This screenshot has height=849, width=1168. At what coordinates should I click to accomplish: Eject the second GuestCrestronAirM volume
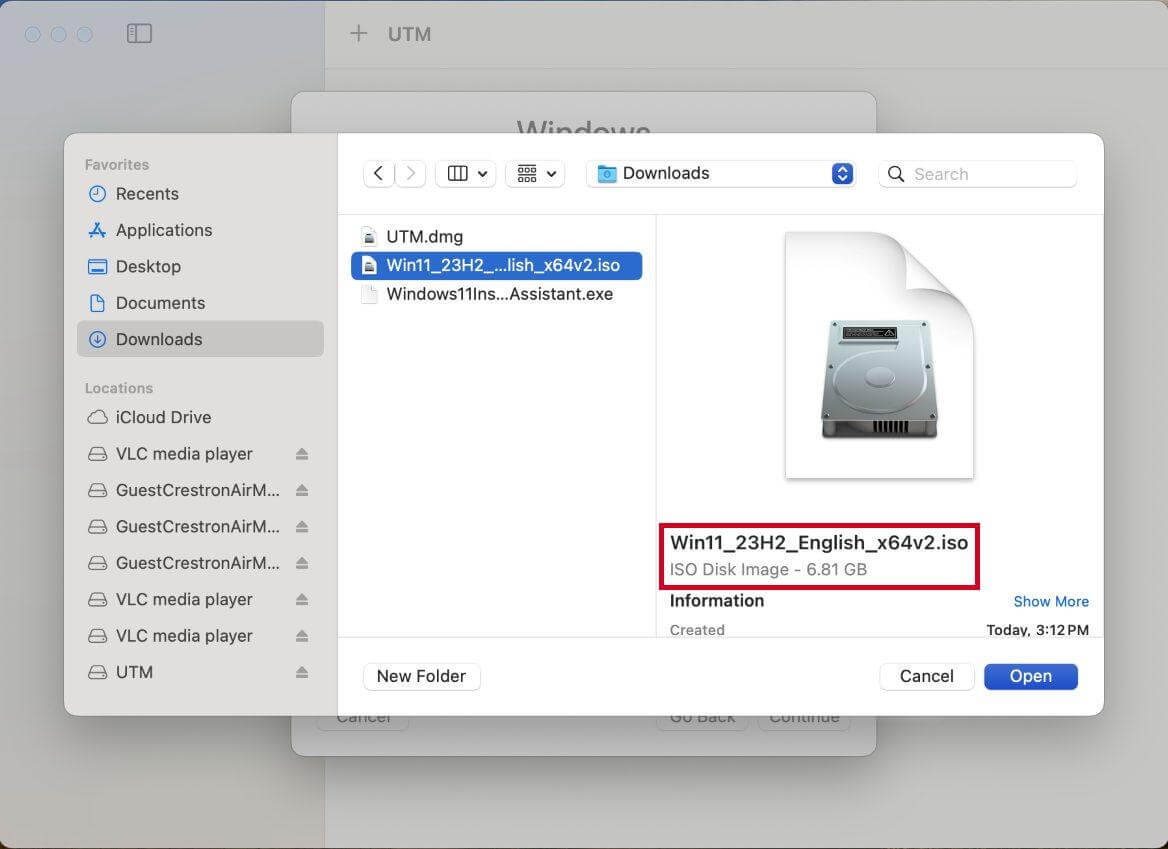pos(302,527)
